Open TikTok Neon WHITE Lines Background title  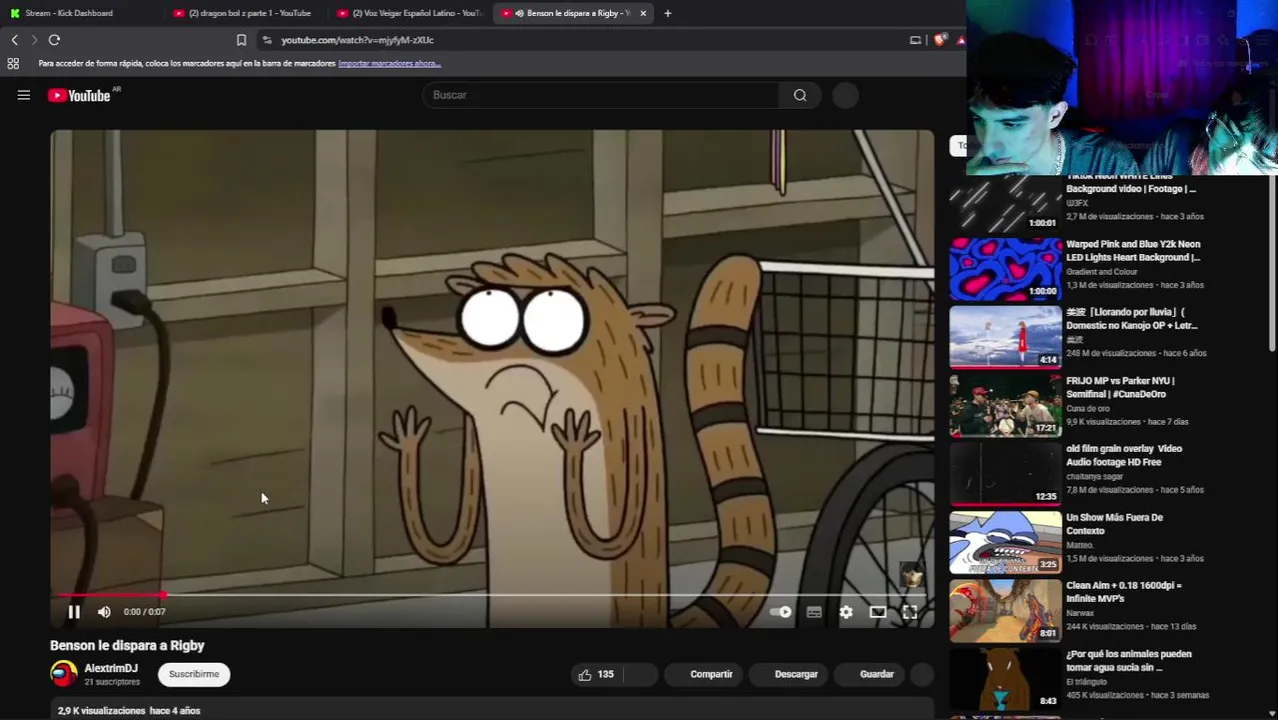pyautogui.click(x=1131, y=182)
